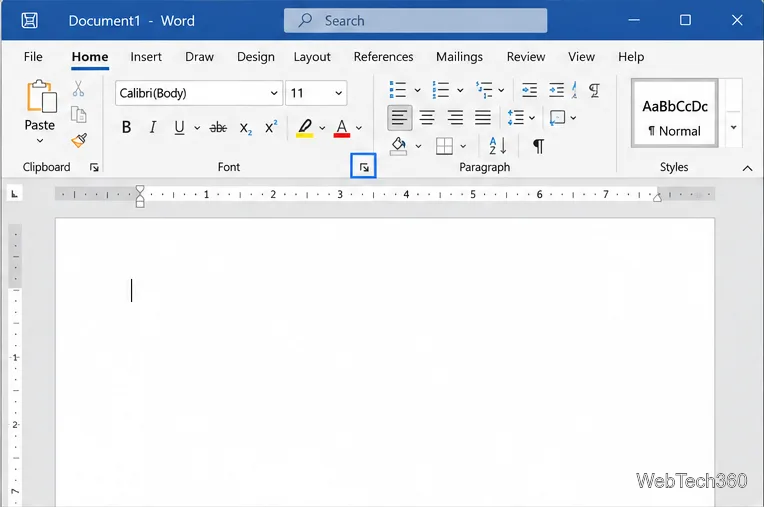The width and height of the screenshot is (764, 507).
Task: Open the Shading color dropdown arrow
Action: click(418, 146)
